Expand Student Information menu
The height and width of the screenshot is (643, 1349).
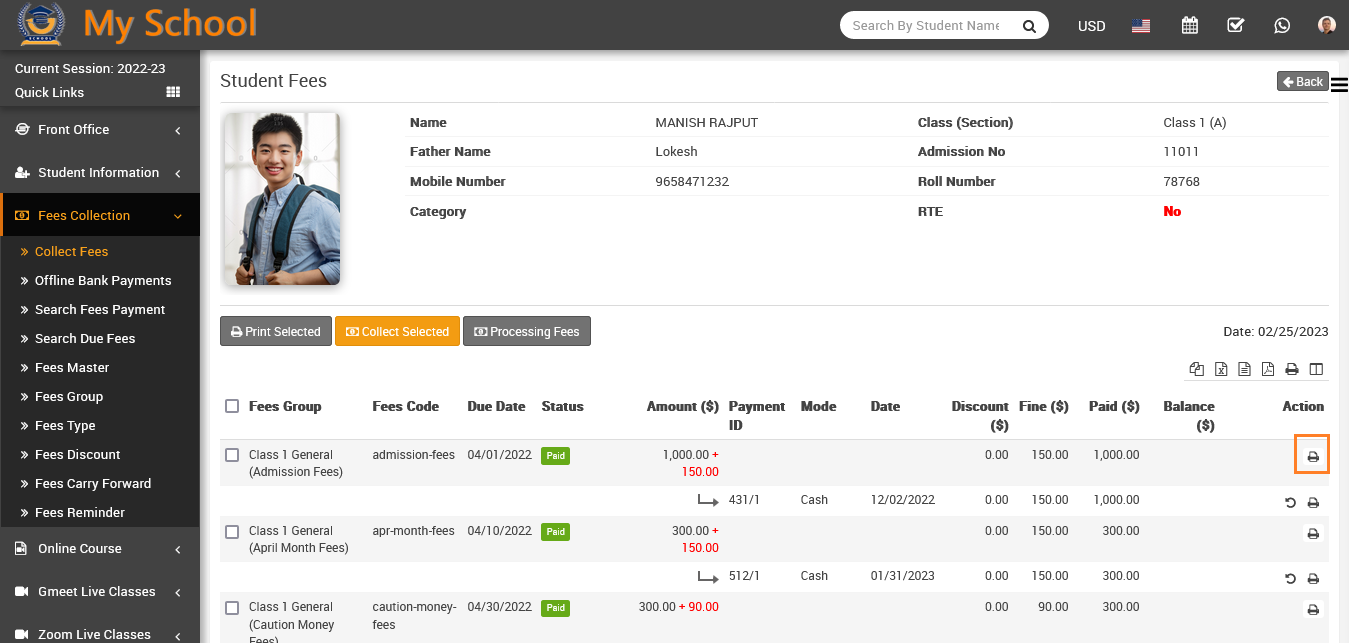pos(100,173)
